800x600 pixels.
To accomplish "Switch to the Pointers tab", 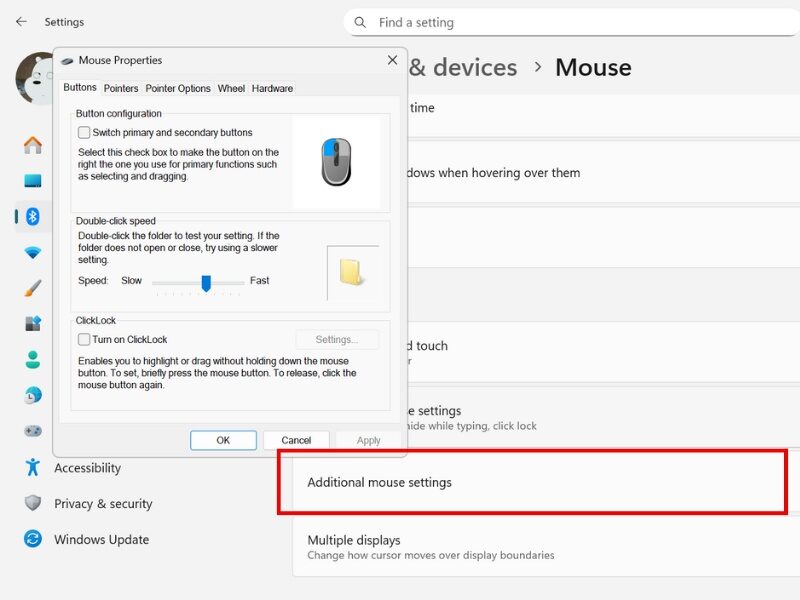I will pos(121,89).
